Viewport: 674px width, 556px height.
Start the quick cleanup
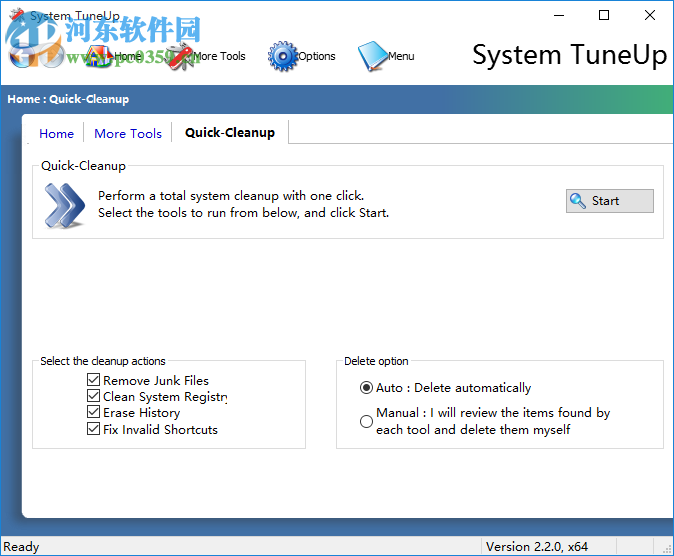[610, 201]
